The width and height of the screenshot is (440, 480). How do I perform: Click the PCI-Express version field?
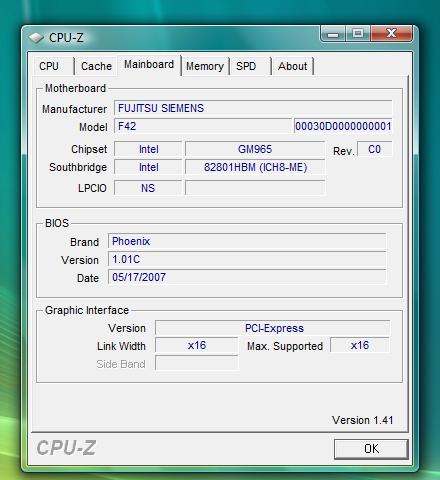pyautogui.click(x=273, y=328)
